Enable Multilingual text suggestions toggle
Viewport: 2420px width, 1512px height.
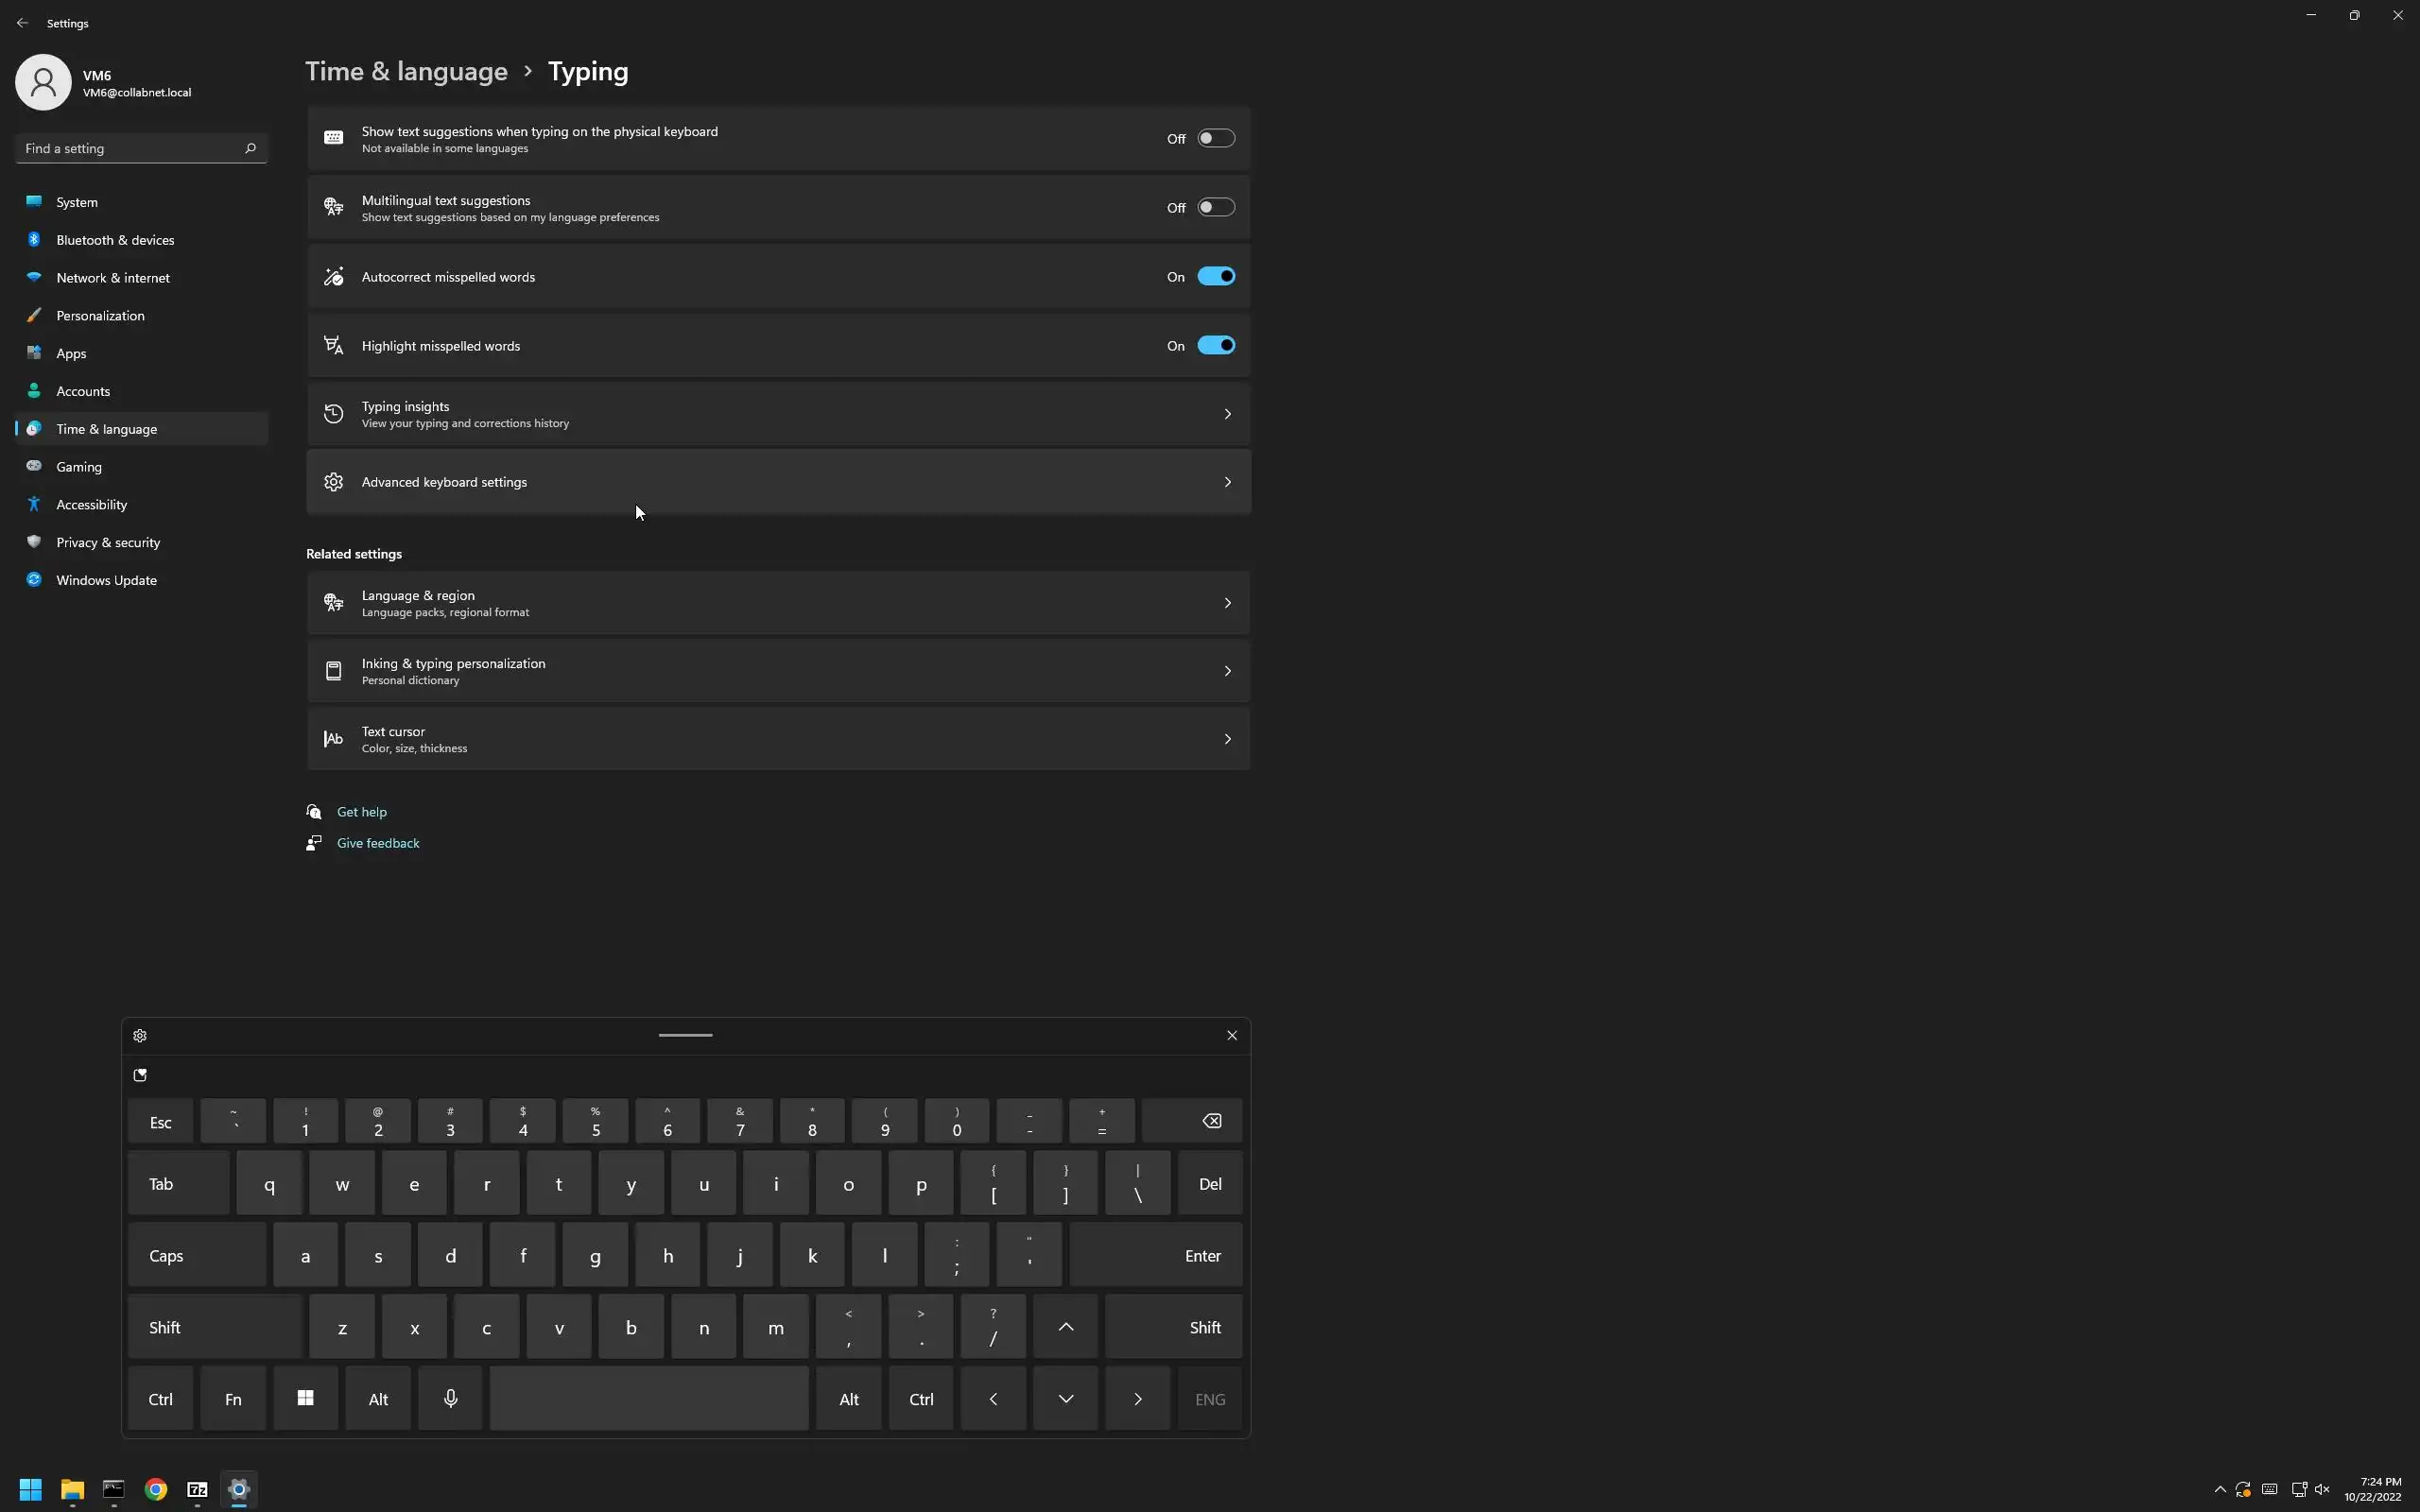1216,208
